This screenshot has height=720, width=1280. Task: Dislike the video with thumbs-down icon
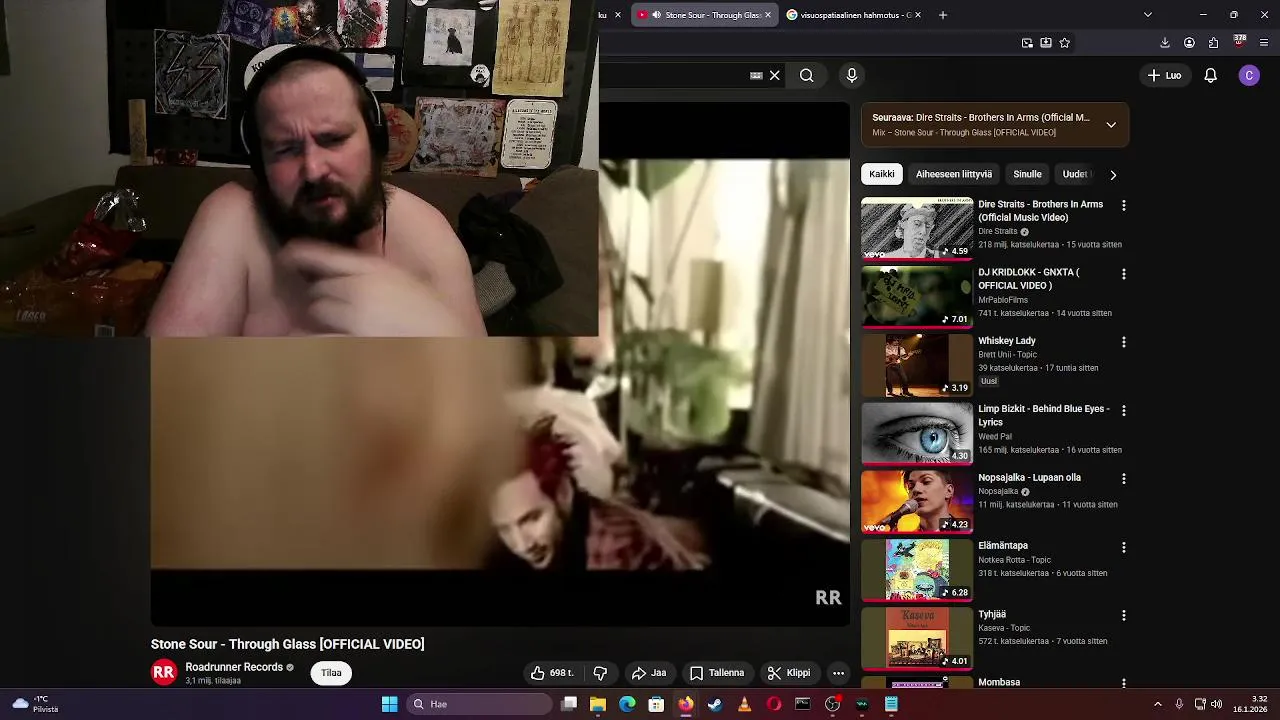tap(600, 673)
